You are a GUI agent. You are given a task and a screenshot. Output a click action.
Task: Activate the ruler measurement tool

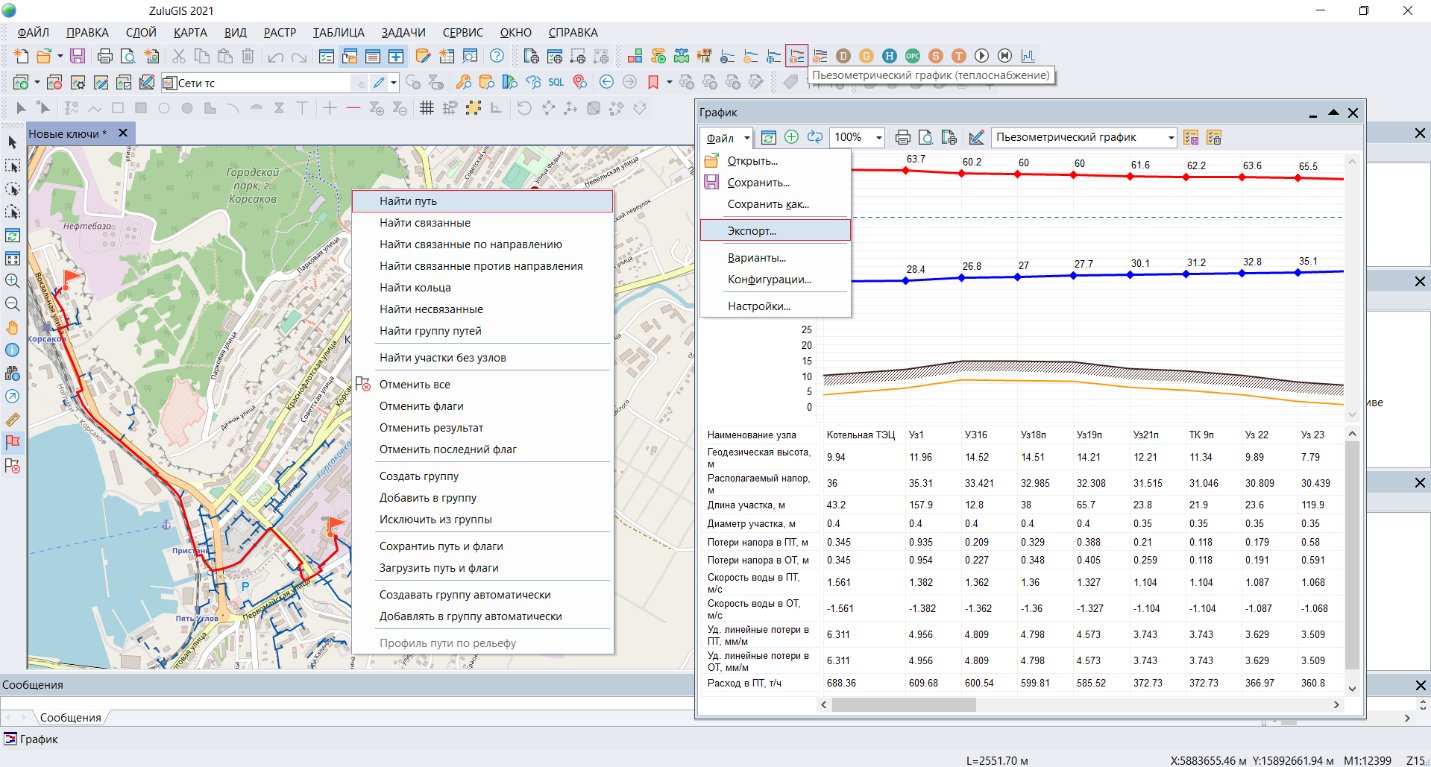13,419
